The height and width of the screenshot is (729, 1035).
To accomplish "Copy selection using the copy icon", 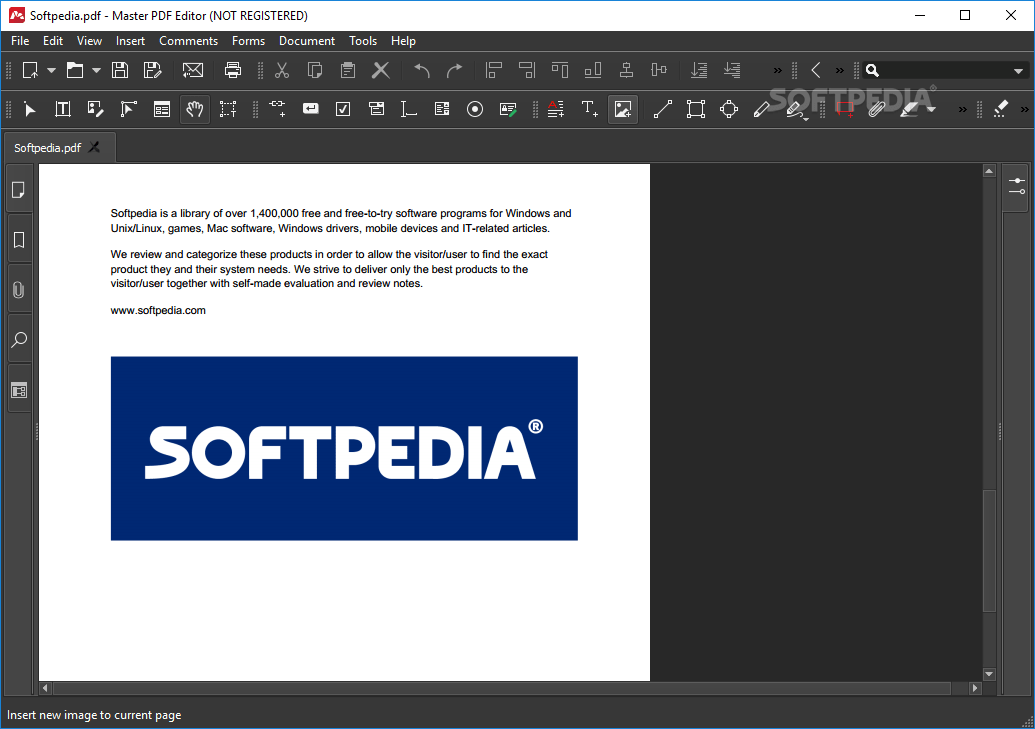I will pyautogui.click(x=315, y=70).
